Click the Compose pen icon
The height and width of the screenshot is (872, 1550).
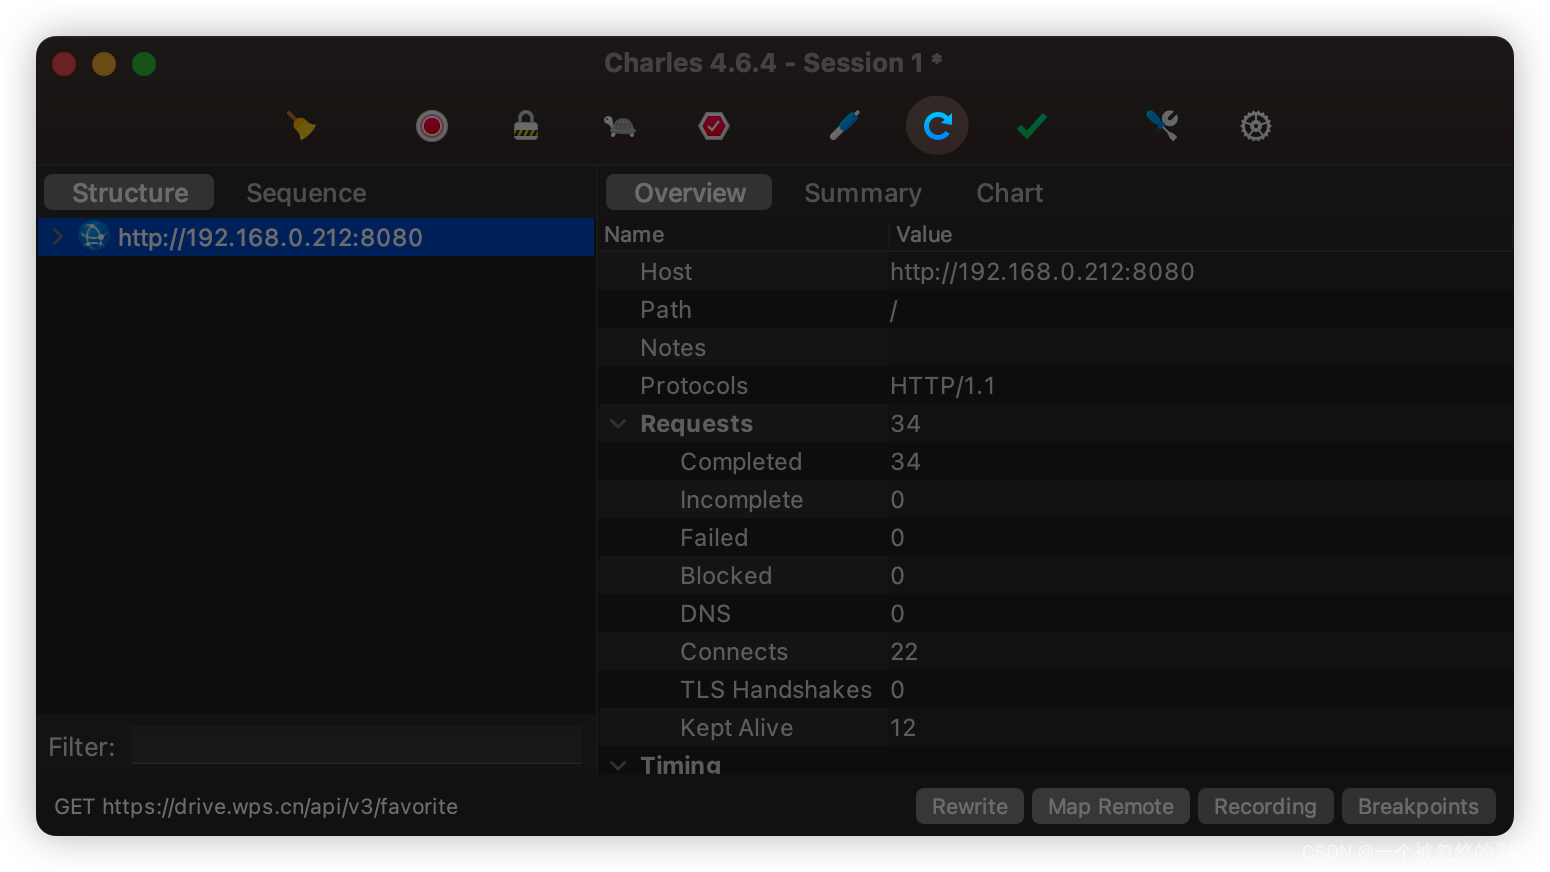click(845, 126)
